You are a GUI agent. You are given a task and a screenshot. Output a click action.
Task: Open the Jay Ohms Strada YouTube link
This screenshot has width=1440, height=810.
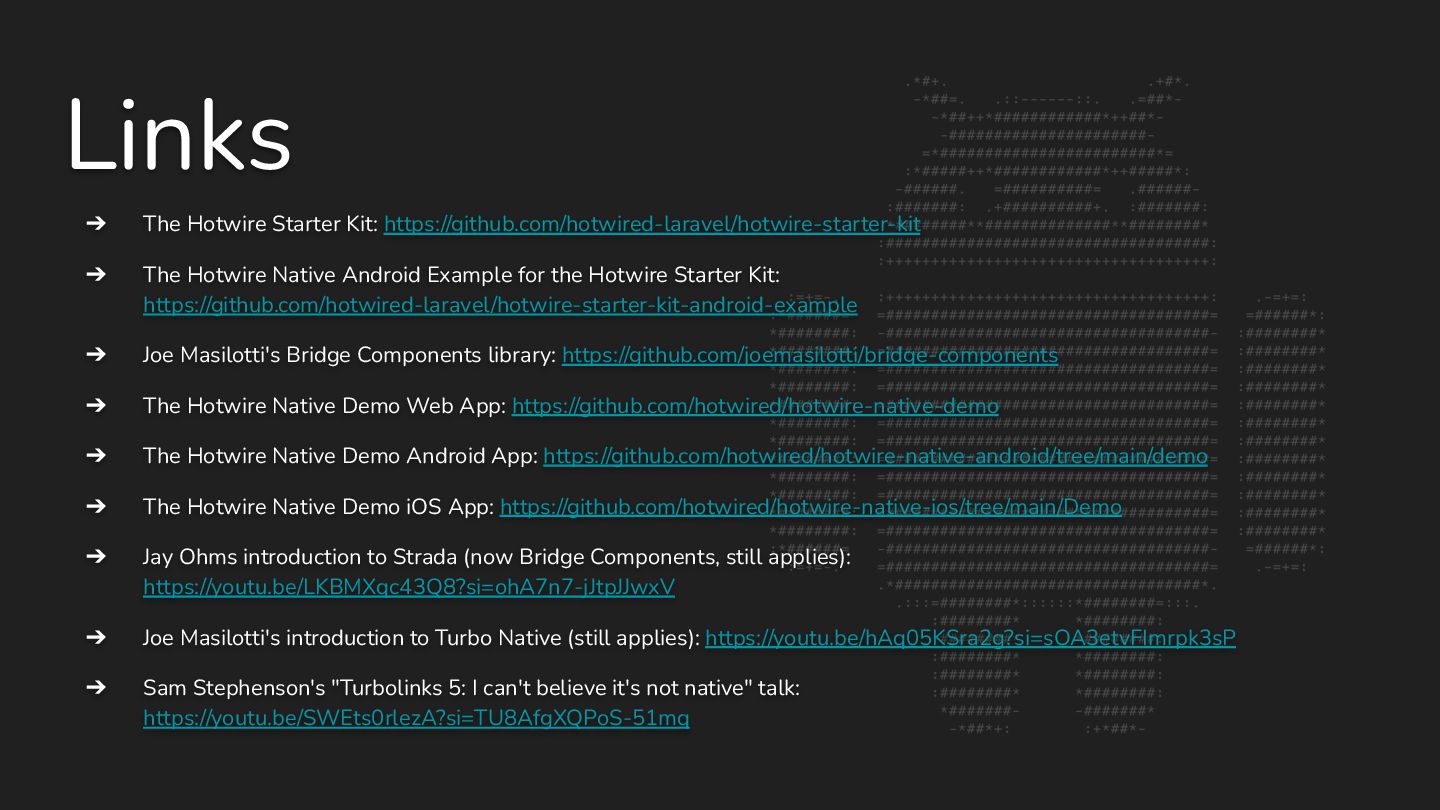409,587
